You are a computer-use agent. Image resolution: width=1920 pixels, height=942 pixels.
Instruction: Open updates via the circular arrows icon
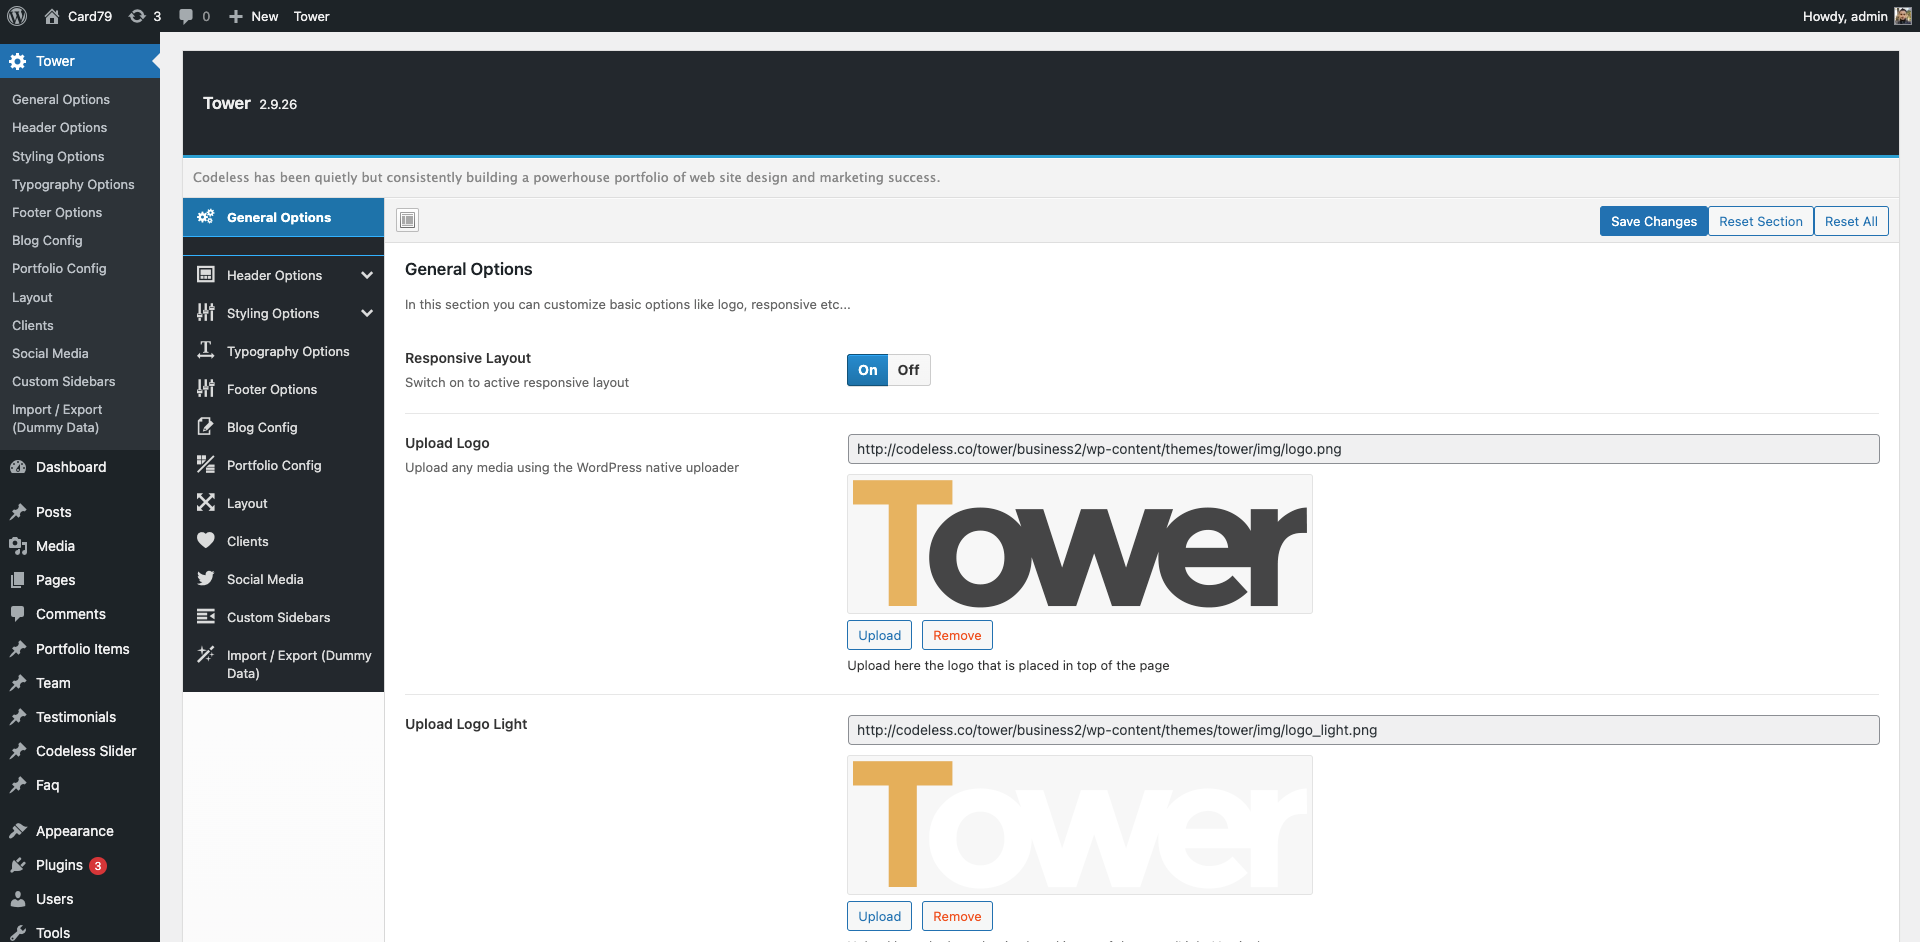(137, 16)
